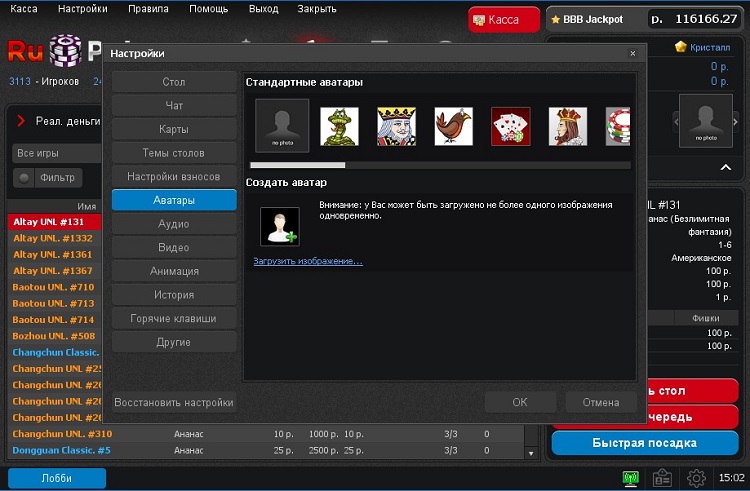Image resolution: width=750 pixels, height=491 pixels.
Task: Click the Загрузить изображение link
Action: point(308,261)
